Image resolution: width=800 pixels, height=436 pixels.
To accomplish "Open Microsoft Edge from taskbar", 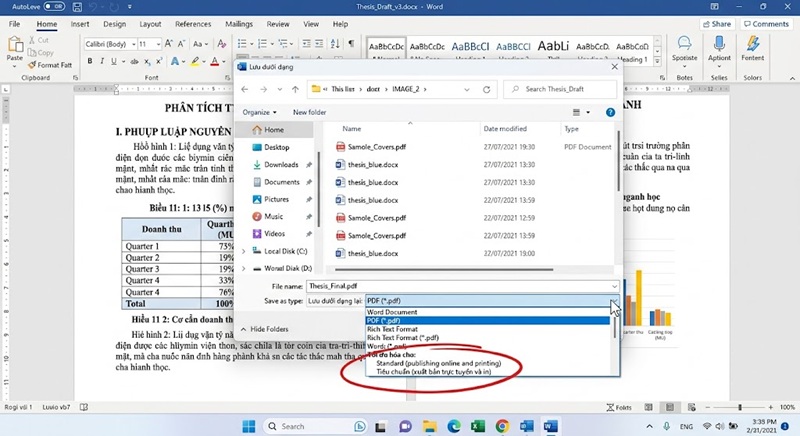I will [x=454, y=426].
